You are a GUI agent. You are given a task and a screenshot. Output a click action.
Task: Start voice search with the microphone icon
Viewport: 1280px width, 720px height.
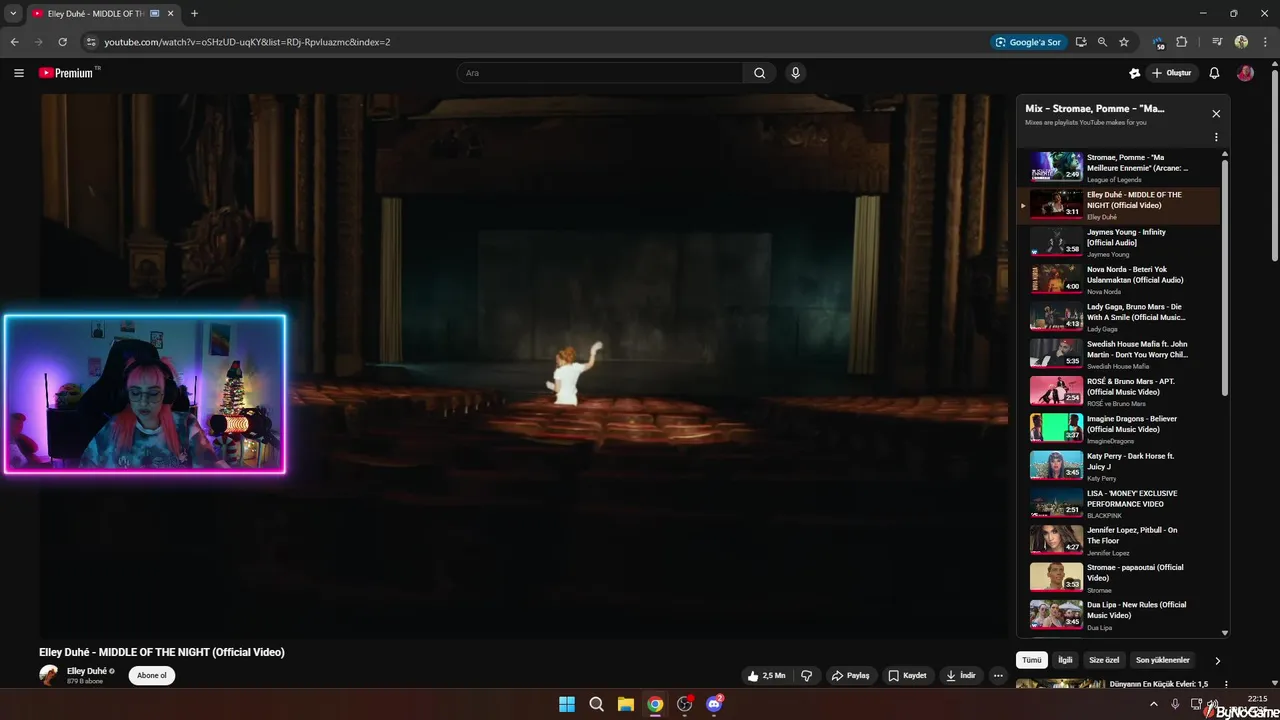click(796, 73)
